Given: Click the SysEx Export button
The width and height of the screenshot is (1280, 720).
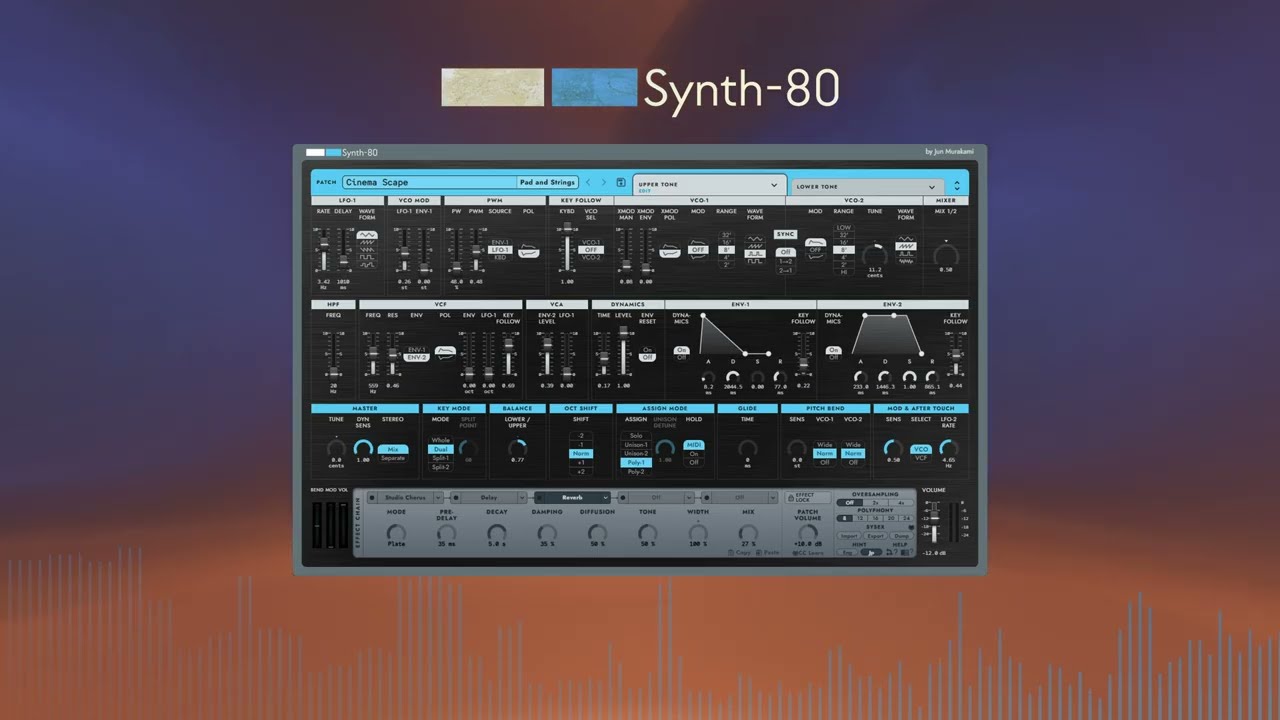Looking at the screenshot, I should click(876, 536).
